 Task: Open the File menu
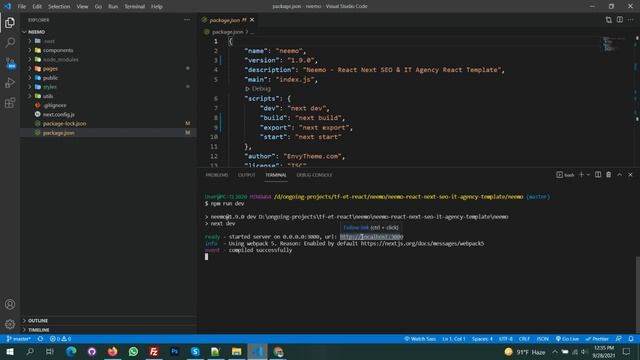[22, 7]
